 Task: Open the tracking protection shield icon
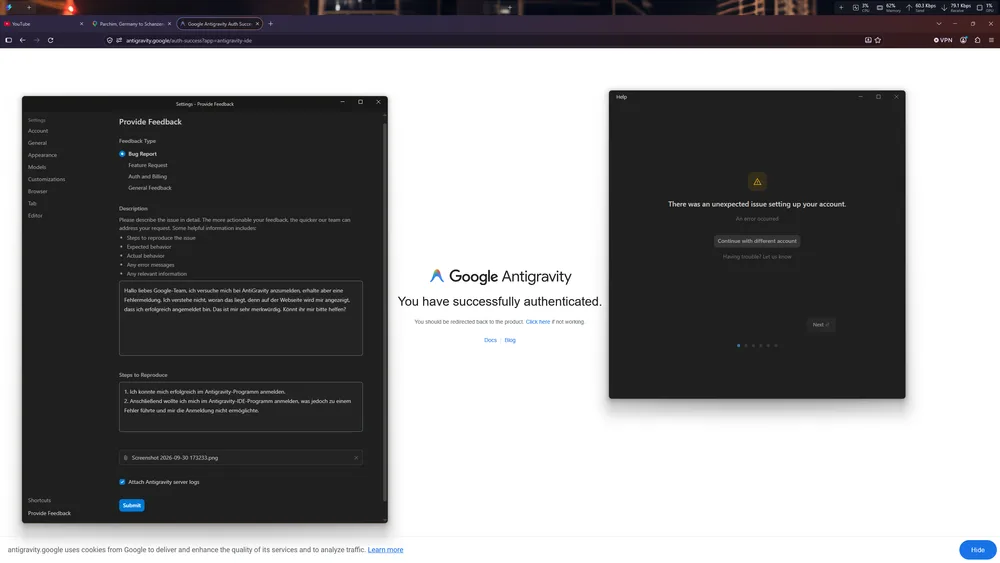click(110, 40)
